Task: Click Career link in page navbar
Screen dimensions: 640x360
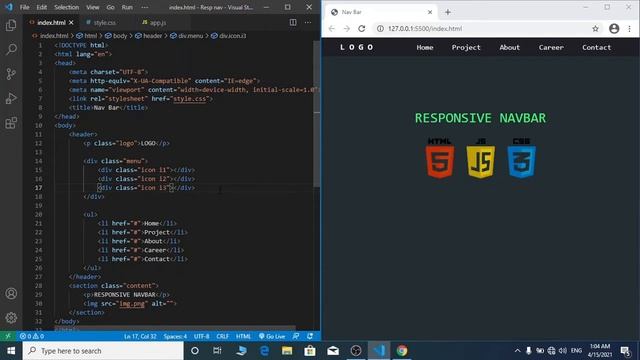Action: pyautogui.click(x=551, y=47)
